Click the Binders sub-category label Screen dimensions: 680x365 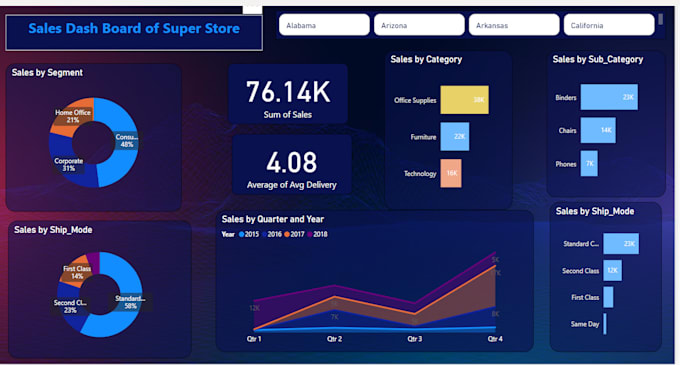click(x=566, y=98)
